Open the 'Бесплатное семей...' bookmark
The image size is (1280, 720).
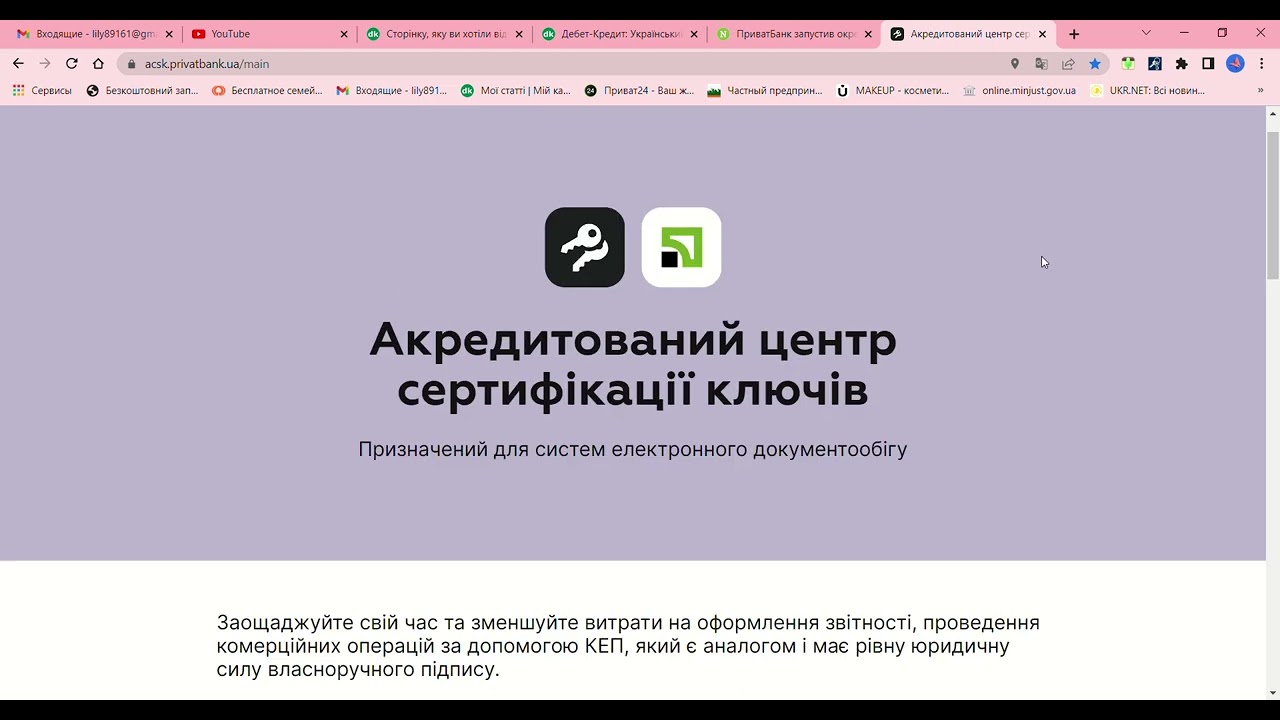[267, 90]
